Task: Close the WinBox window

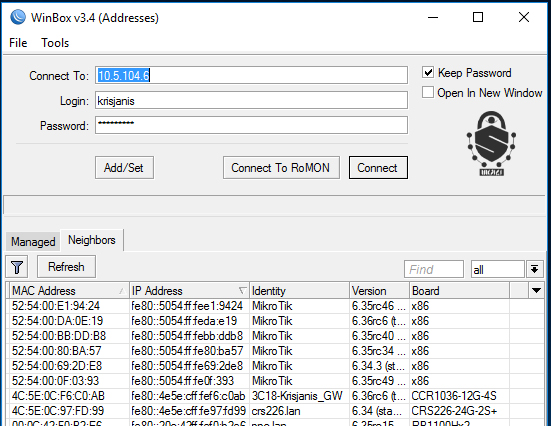Action: click(524, 17)
